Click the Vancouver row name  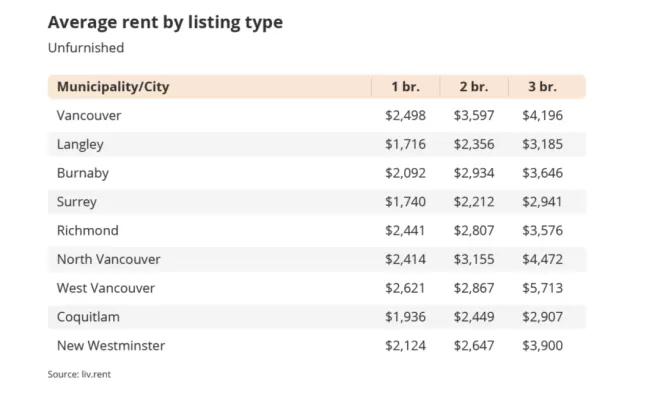click(x=89, y=115)
